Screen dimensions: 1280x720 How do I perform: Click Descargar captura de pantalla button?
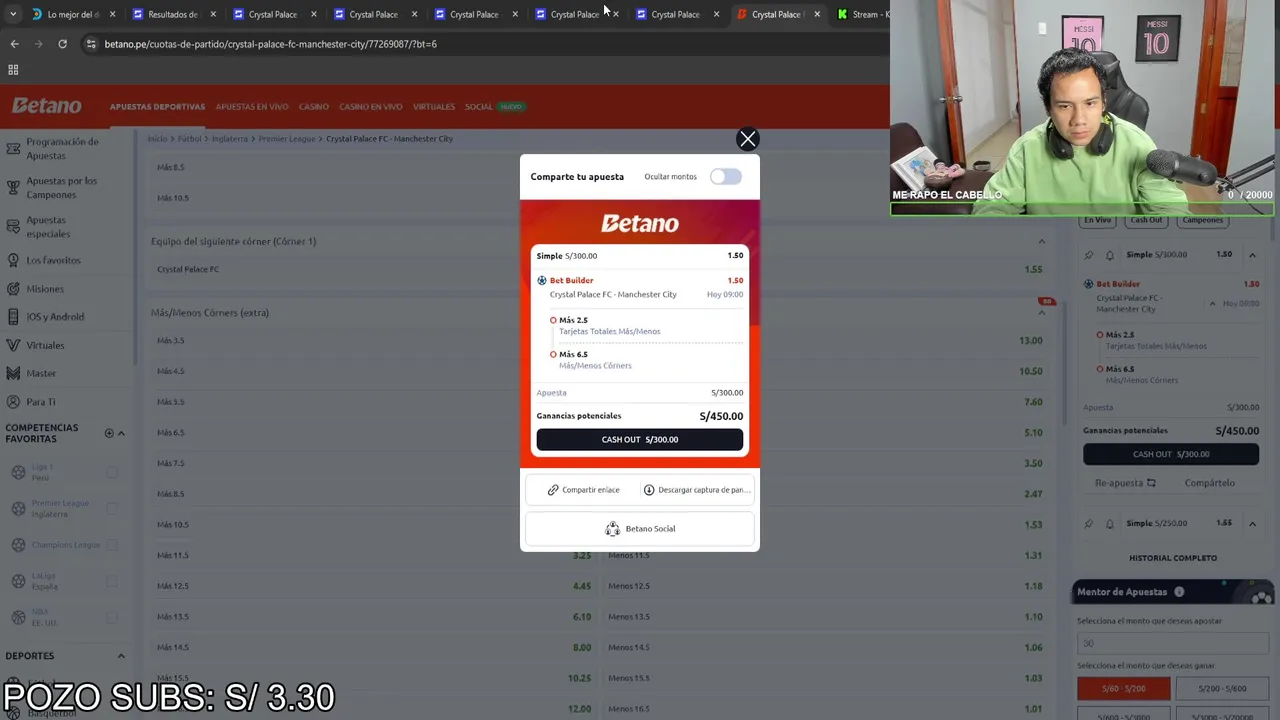pos(697,490)
